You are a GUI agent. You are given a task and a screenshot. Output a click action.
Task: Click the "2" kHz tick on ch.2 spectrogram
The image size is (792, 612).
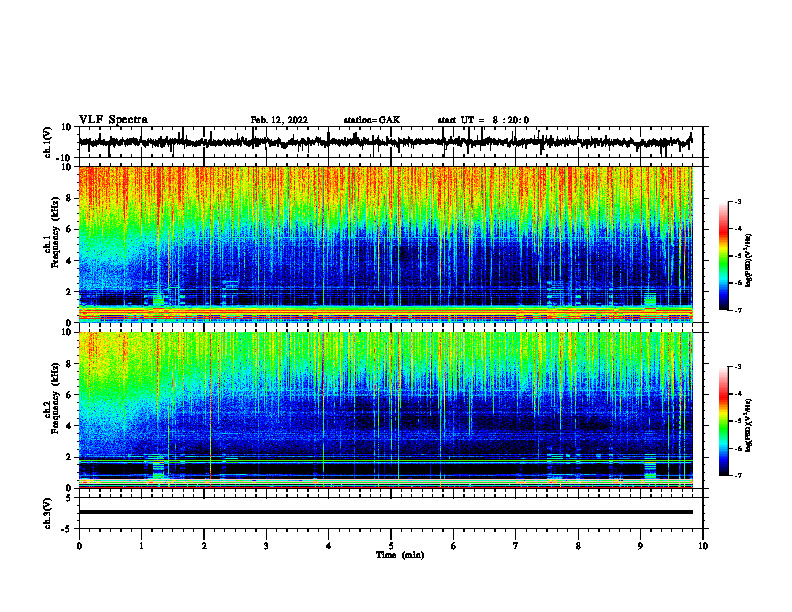(x=70, y=457)
